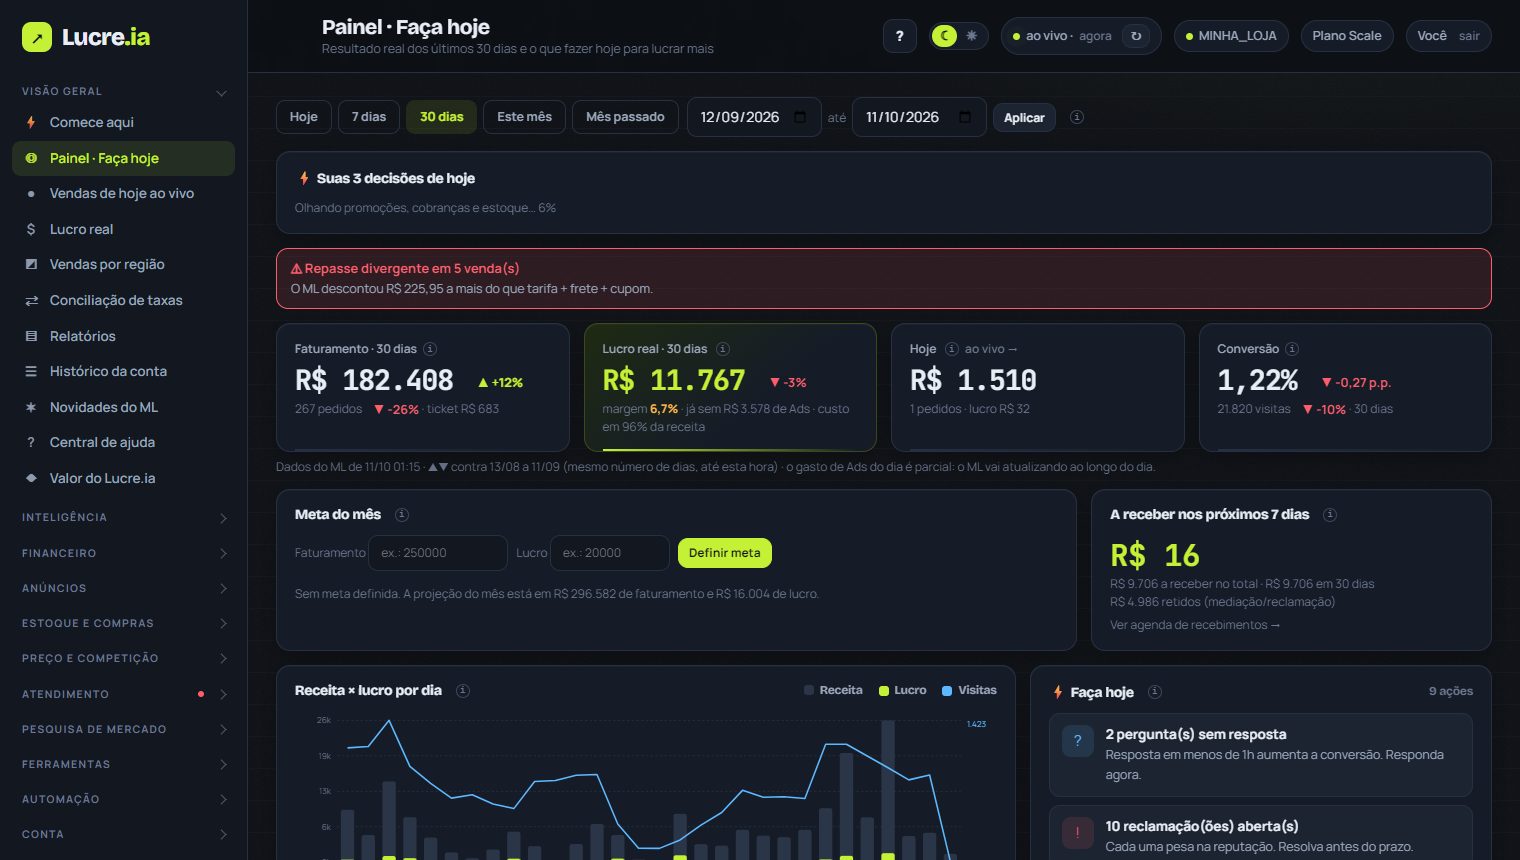The image size is (1520, 860).
Task: Click the Definir meta button
Action: point(725,553)
